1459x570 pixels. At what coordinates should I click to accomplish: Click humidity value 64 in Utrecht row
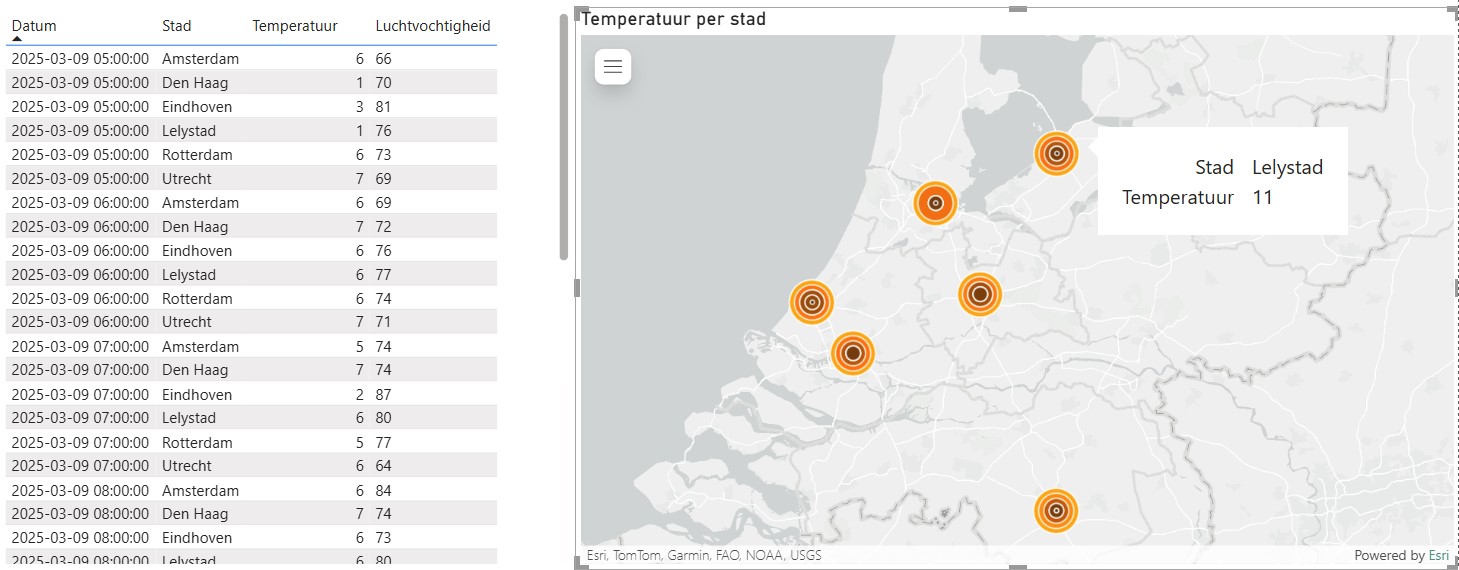click(x=383, y=466)
